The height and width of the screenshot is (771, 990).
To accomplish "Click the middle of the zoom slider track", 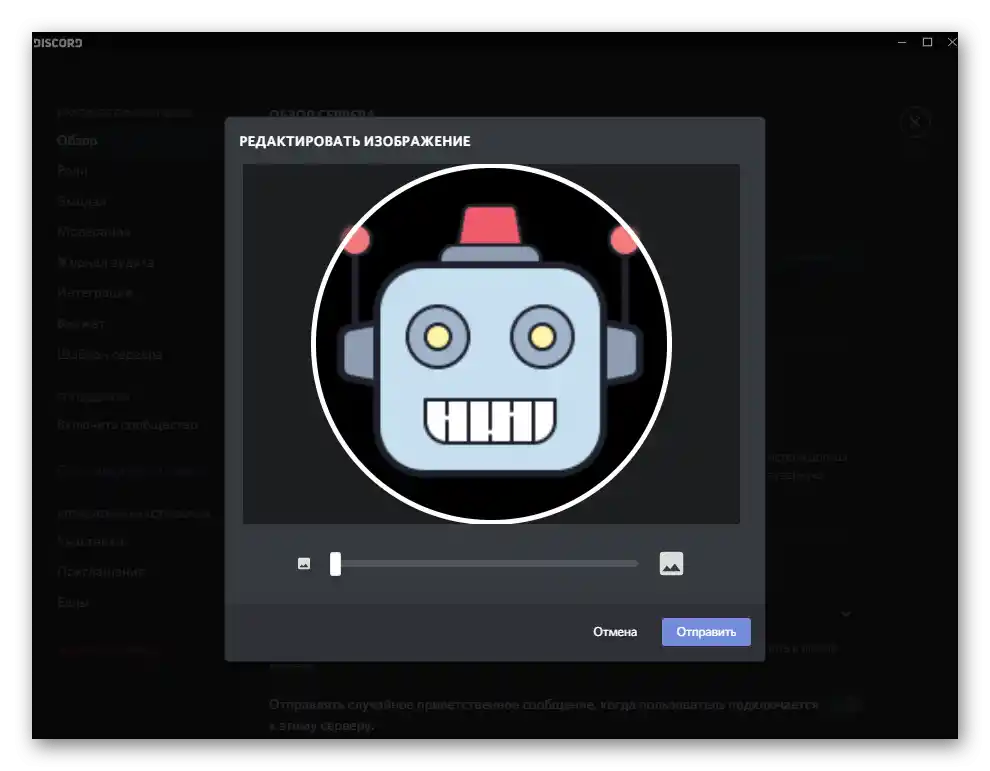I will tap(485, 563).
